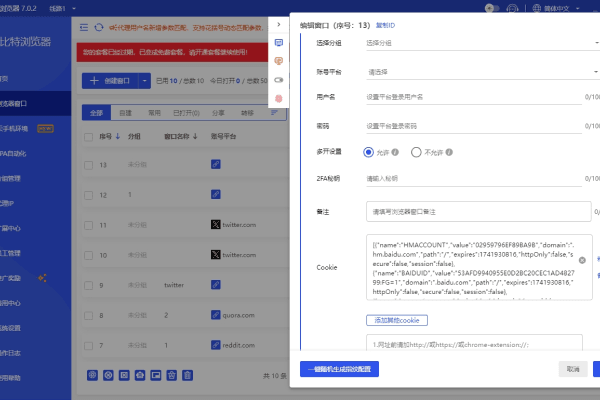Viewport: 600px width, 400px height.
Task: Tick the checkbox for row 13
Action: (88, 165)
